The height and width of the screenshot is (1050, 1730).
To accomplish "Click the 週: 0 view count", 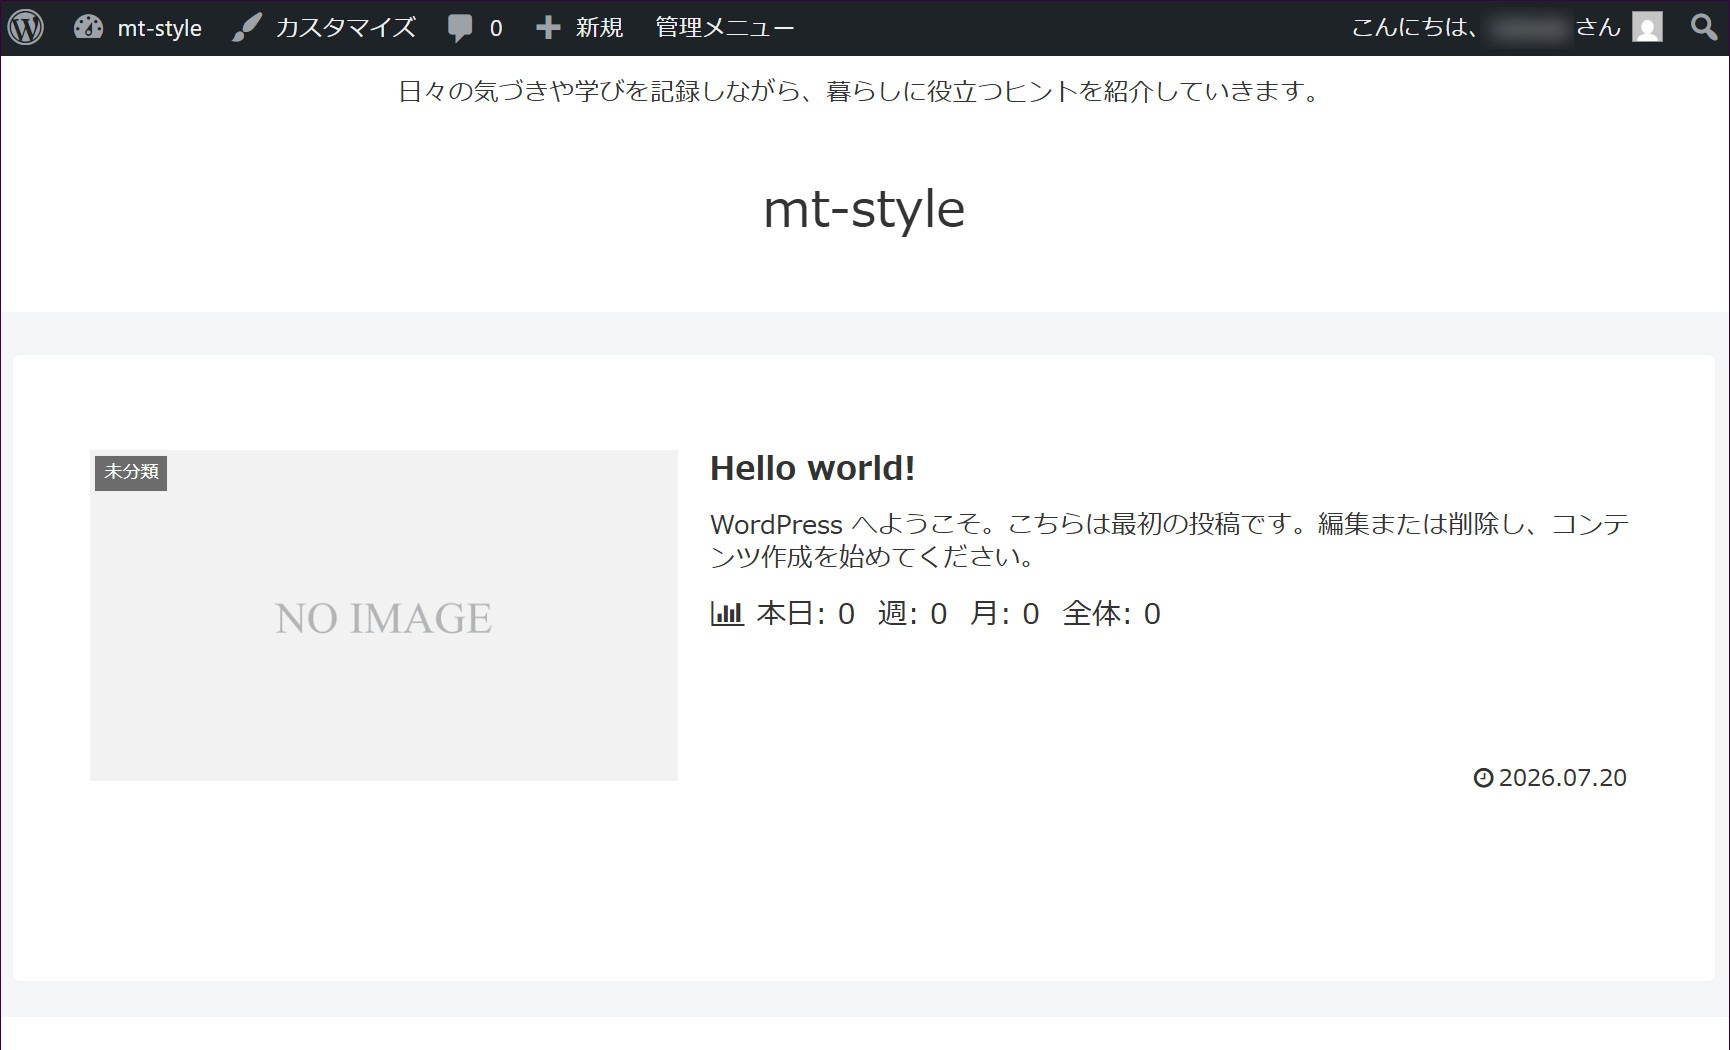I will click(912, 613).
